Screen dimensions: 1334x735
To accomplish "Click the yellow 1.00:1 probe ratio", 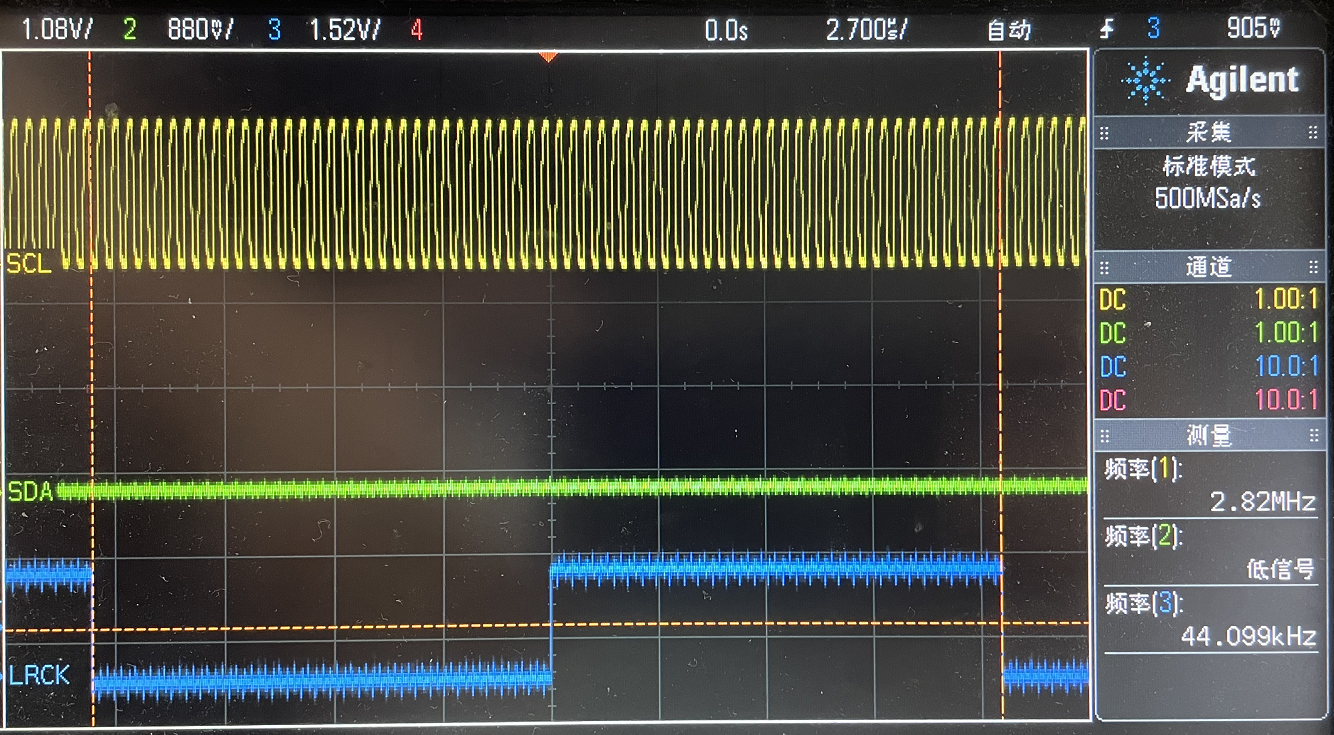I will (x=1287, y=298).
